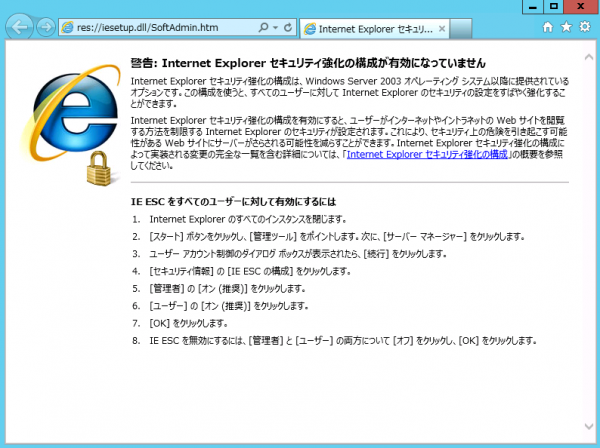Open the Favorites star icon
Viewport: 600px width, 448px height.
[x=566, y=30]
